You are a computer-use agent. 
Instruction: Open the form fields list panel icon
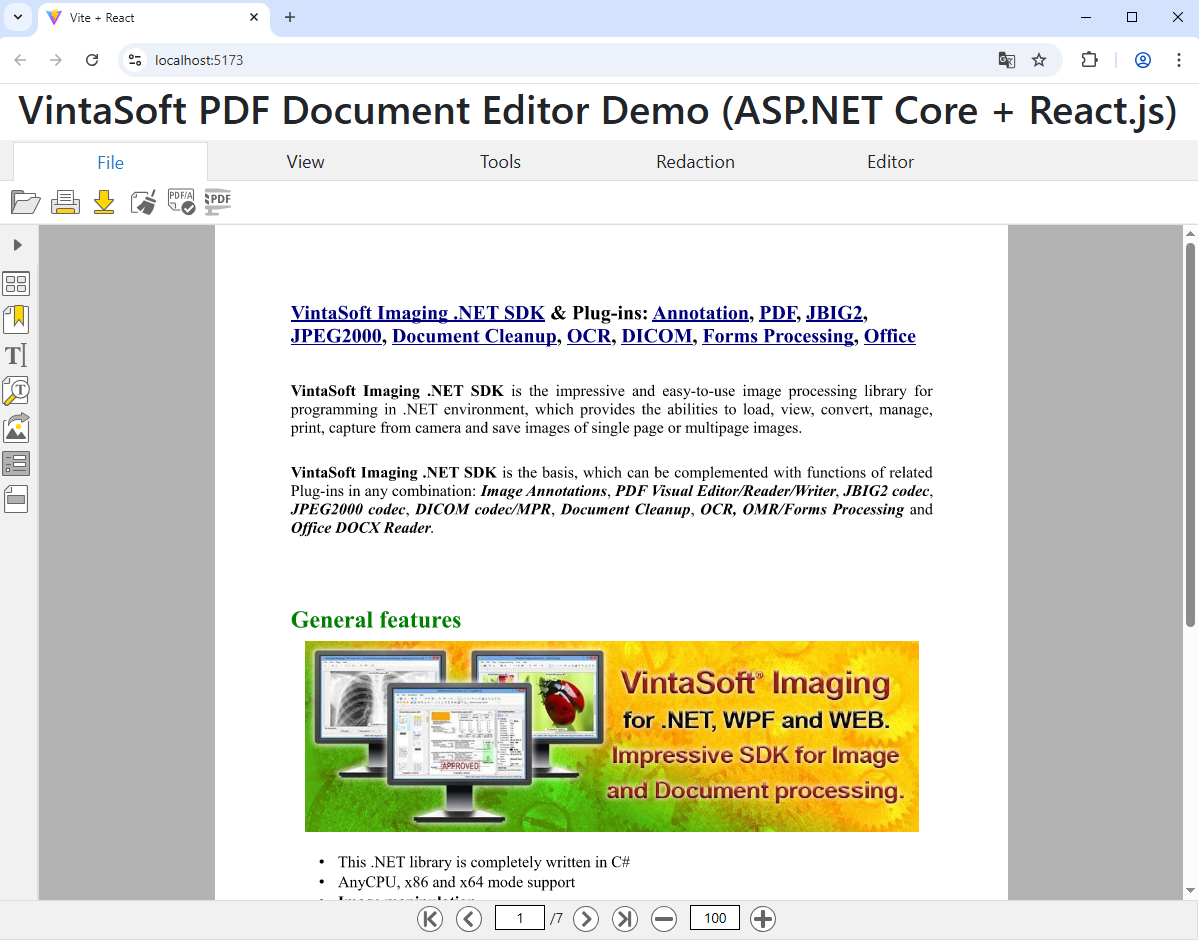pos(16,463)
